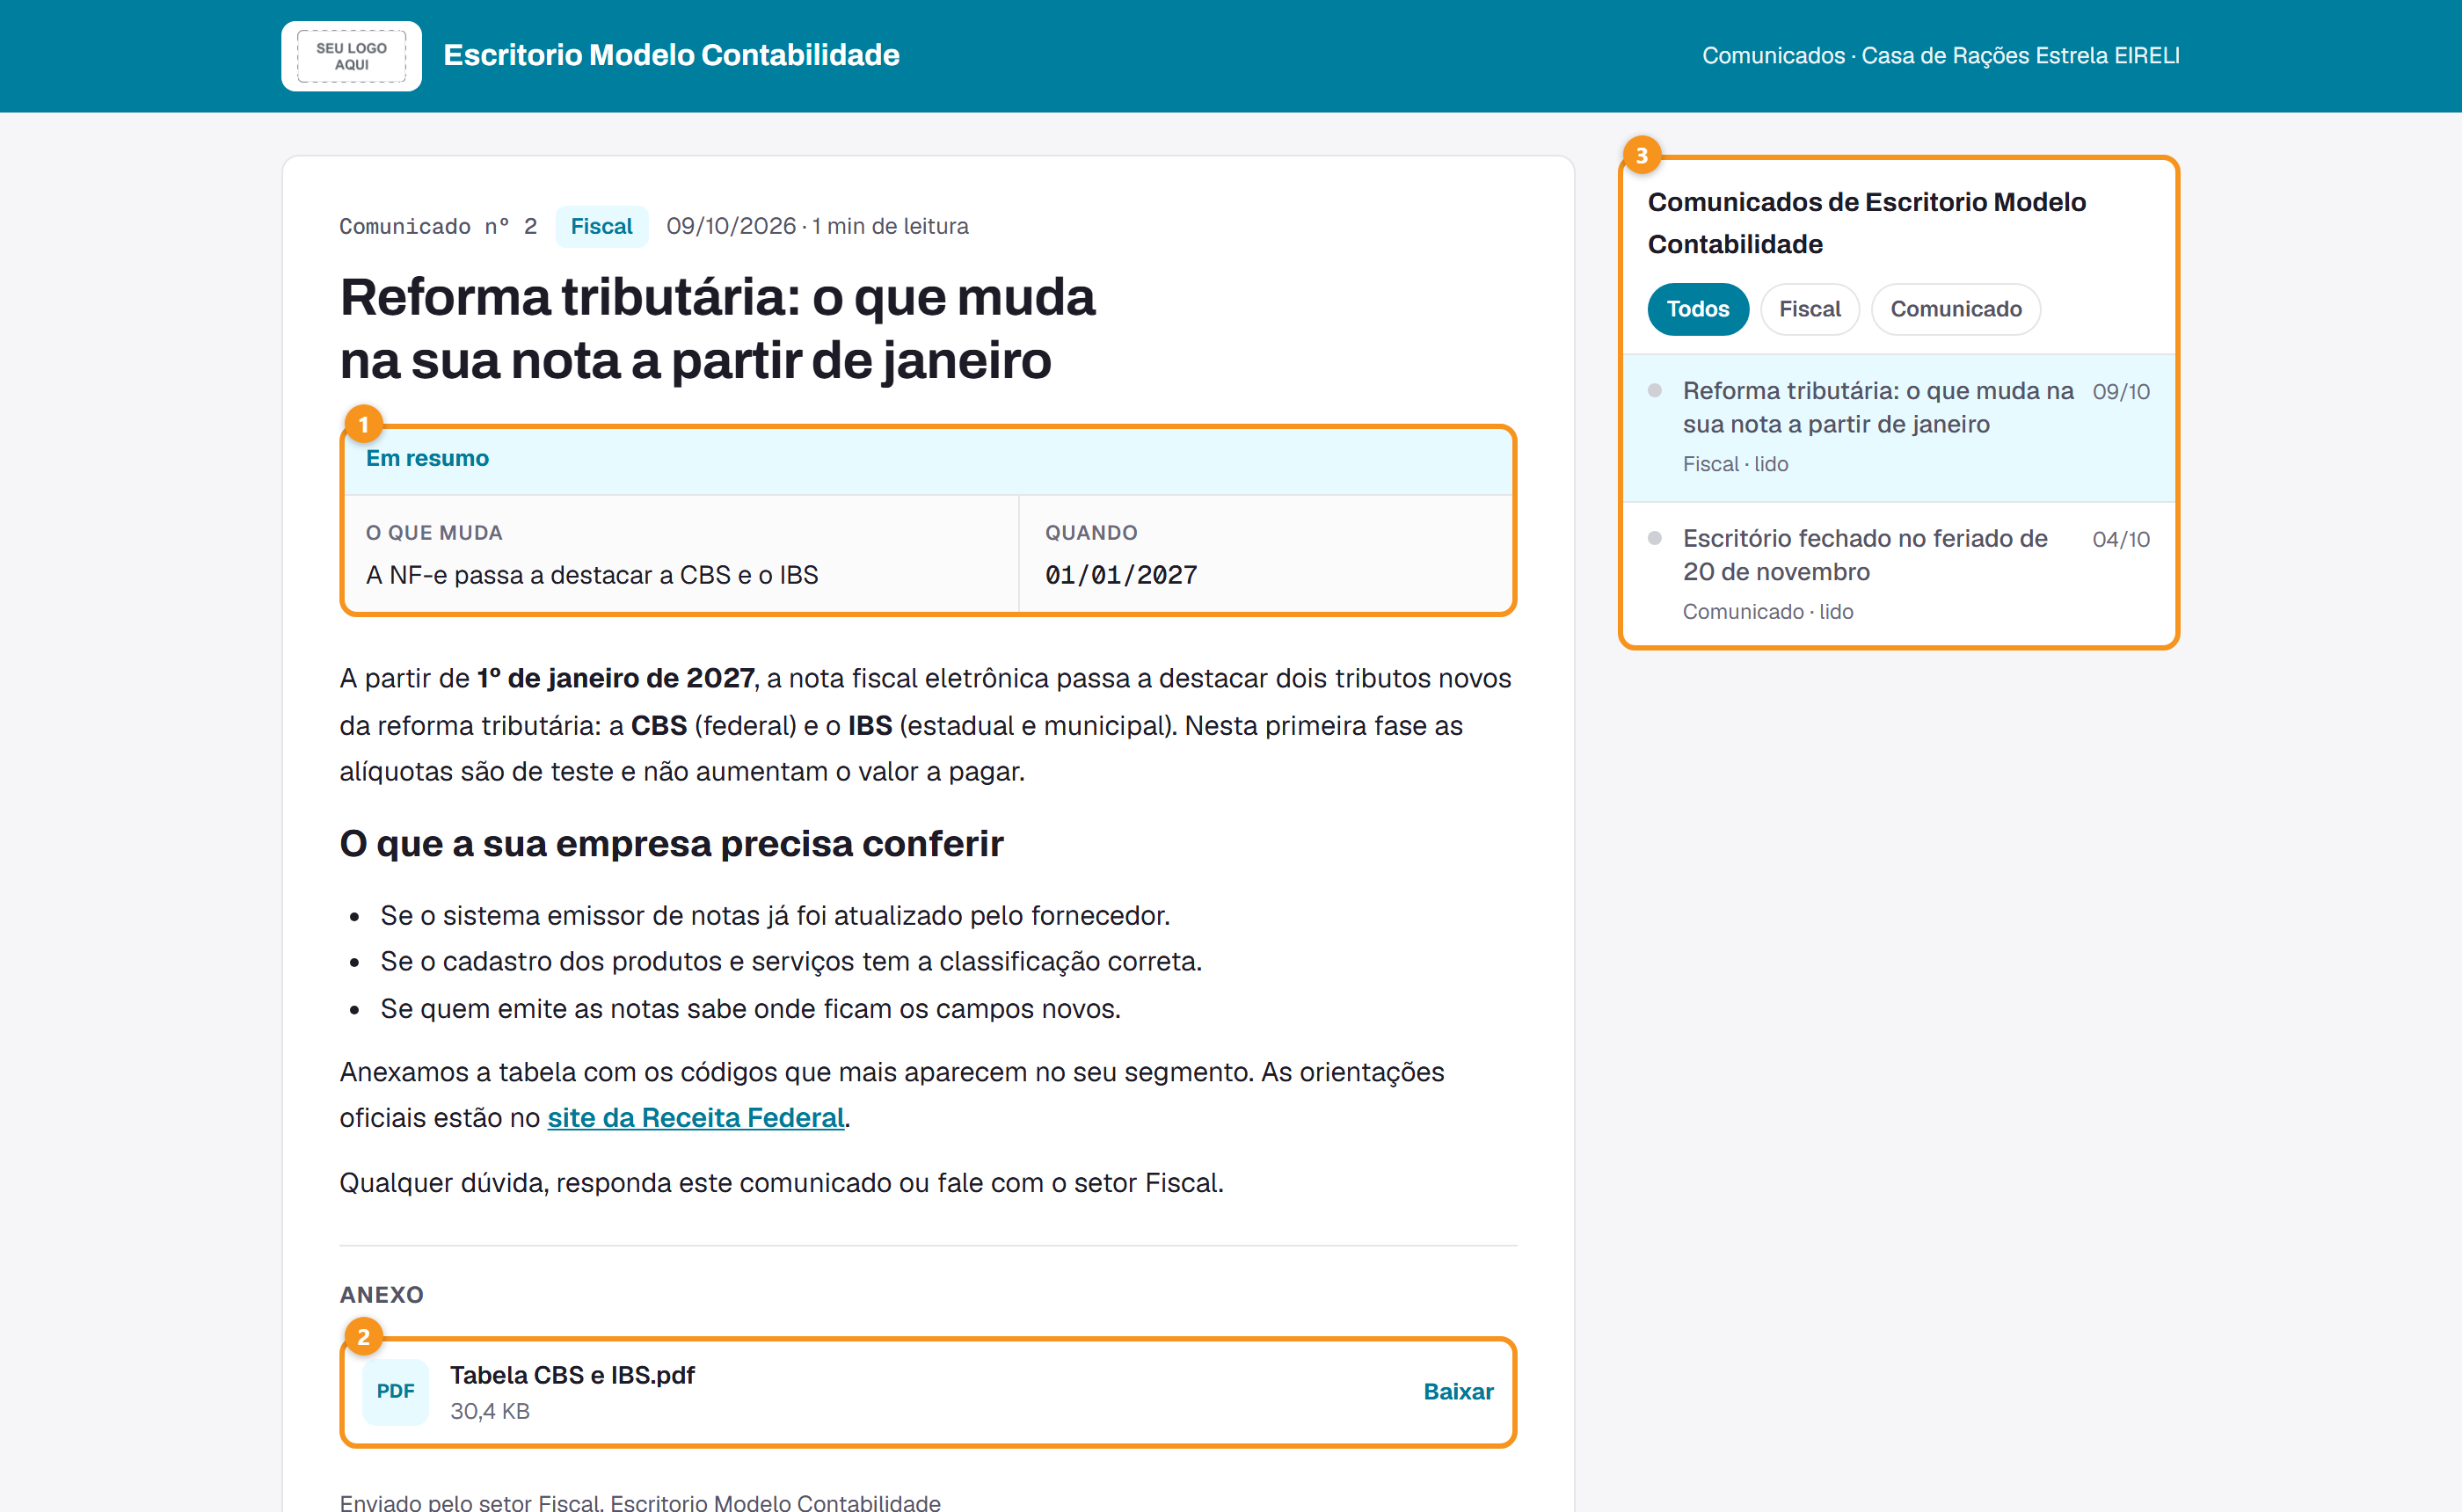This screenshot has height=1512, width=2462.
Task: Click the Escritorio Modelo Contabilidade header title
Action: [x=671, y=55]
